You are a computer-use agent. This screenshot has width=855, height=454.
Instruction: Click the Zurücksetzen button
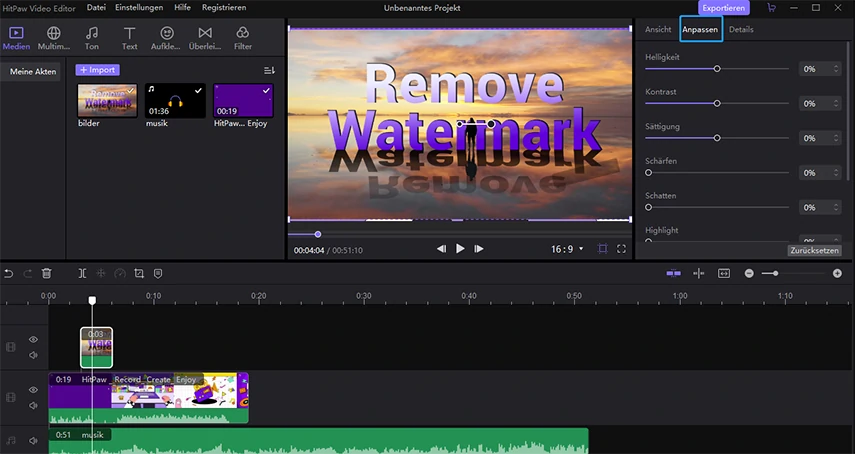[x=817, y=251]
